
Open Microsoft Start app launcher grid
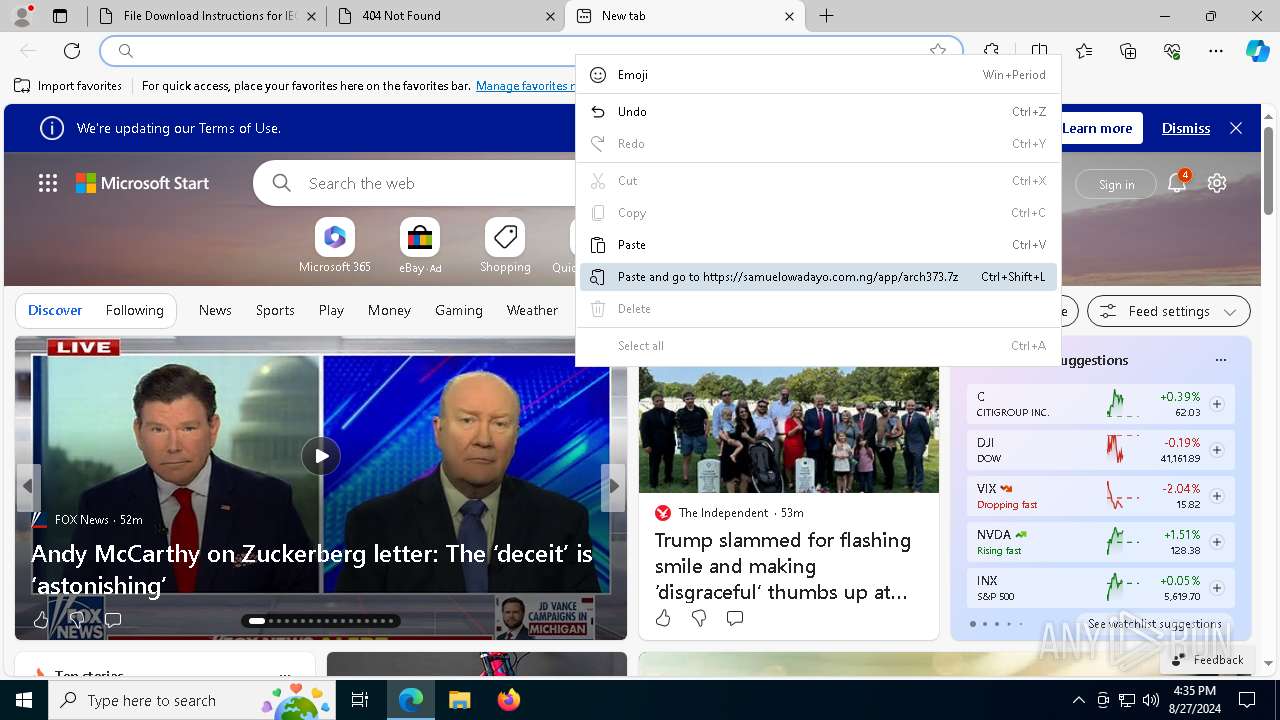pos(48,183)
